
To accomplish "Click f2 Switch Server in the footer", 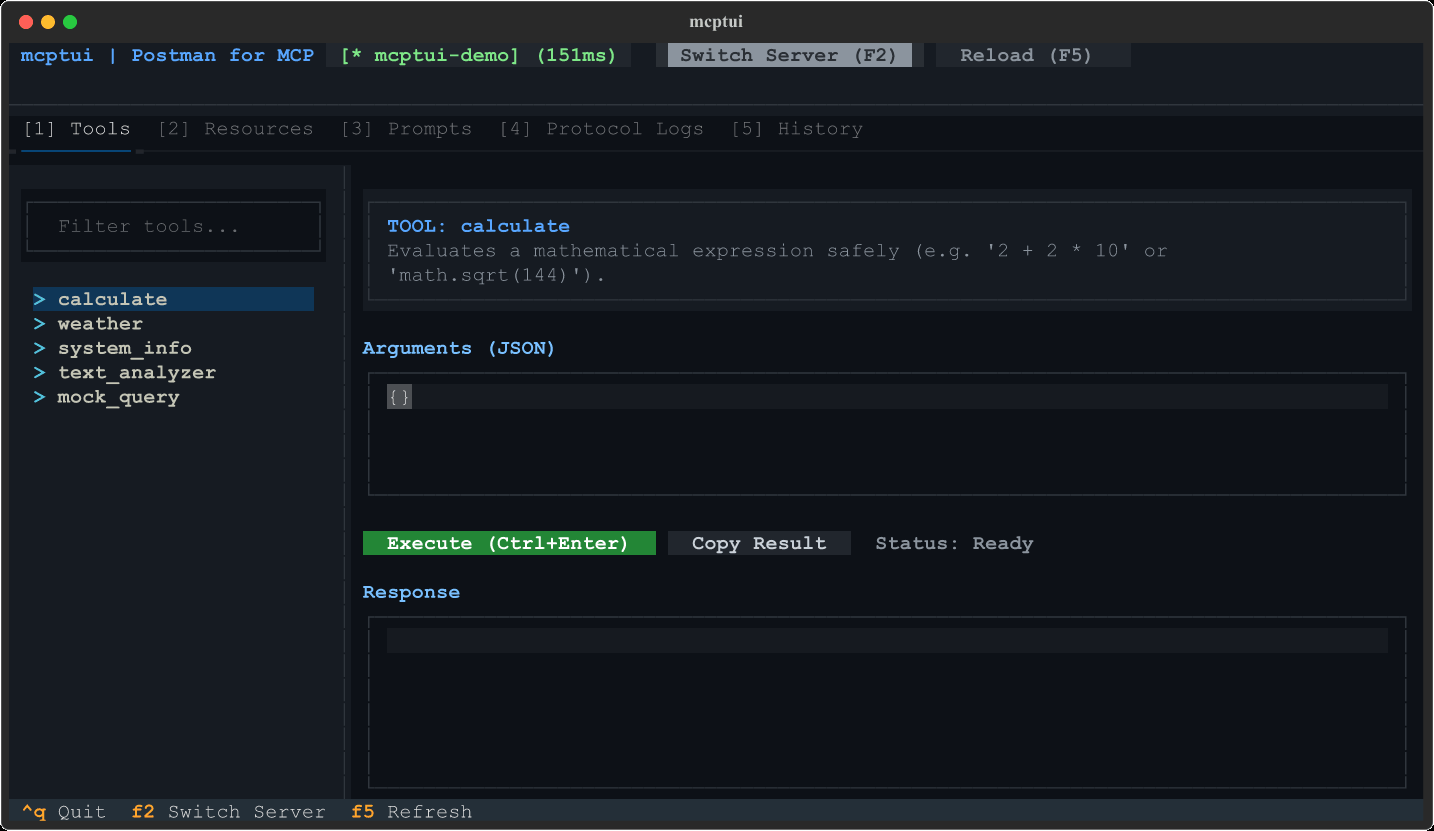I will point(228,812).
